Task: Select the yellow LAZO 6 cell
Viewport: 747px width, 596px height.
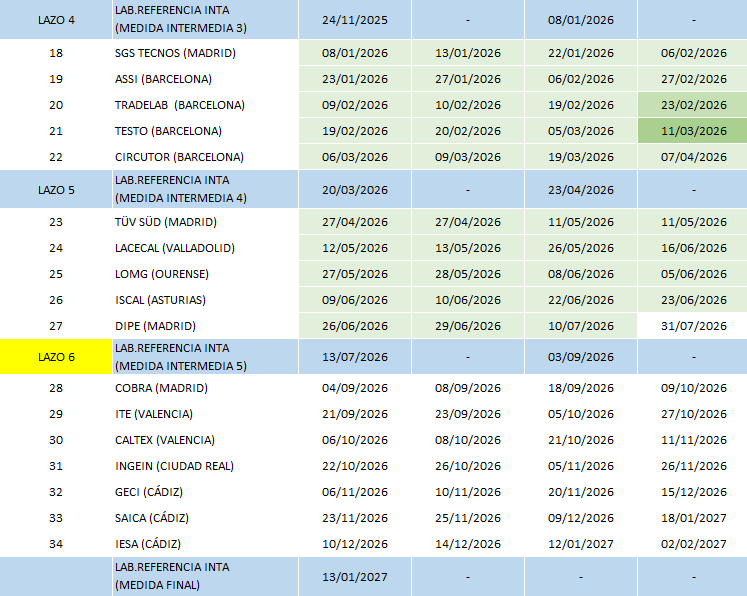Action: pos(56,357)
